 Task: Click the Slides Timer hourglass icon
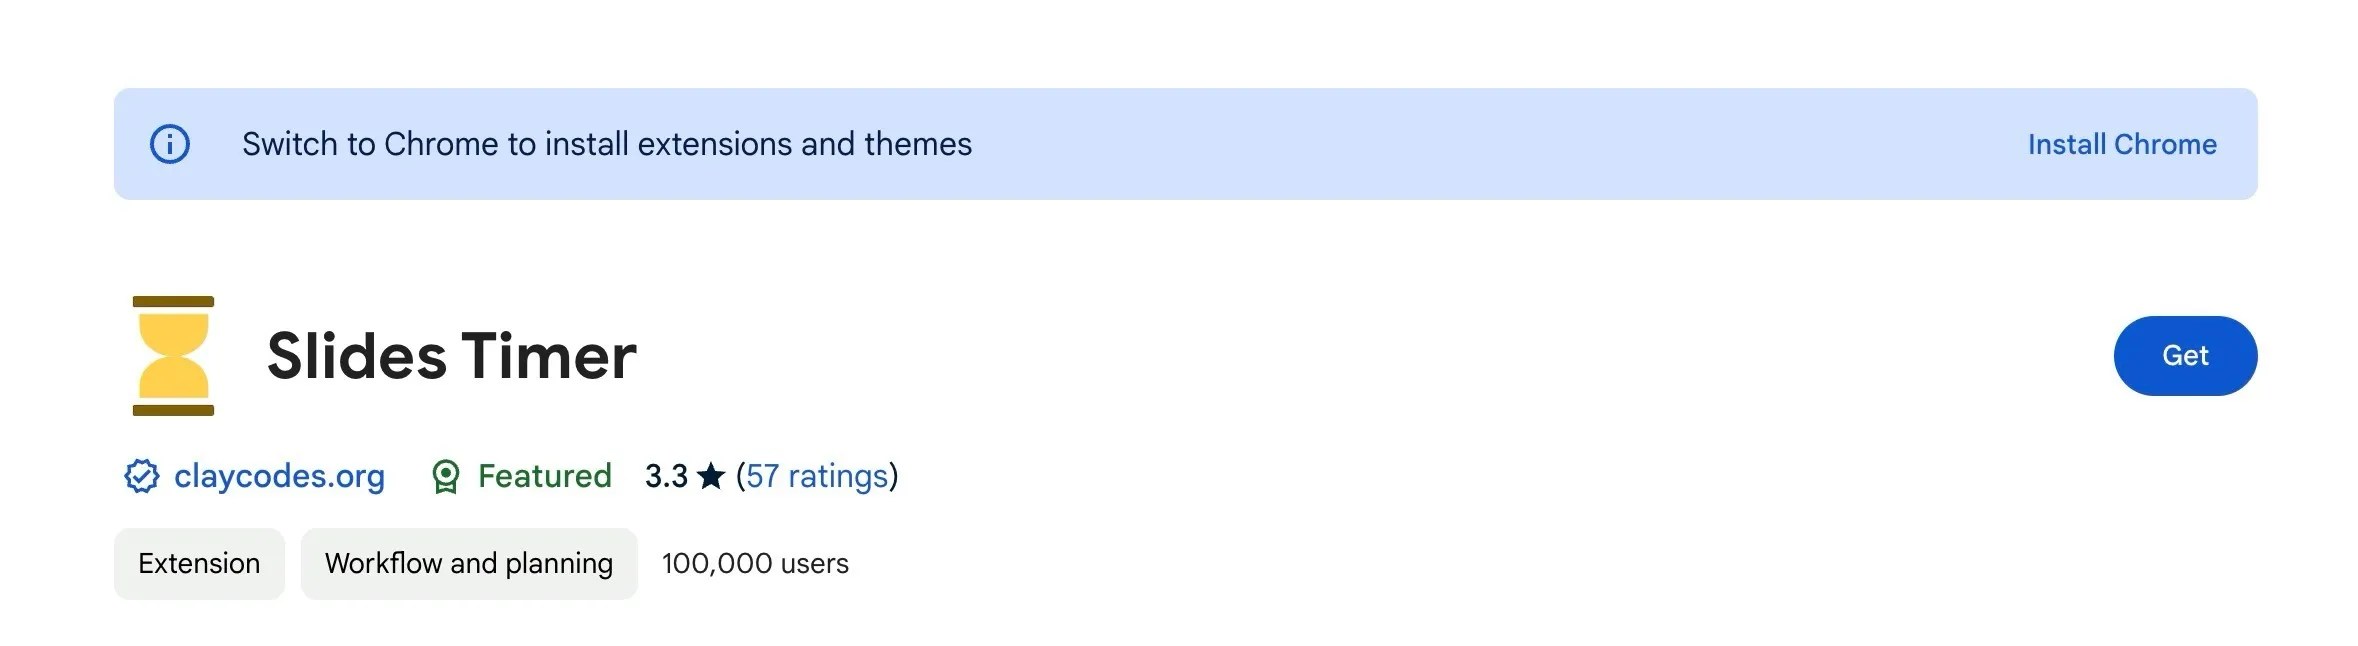[x=172, y=356]
